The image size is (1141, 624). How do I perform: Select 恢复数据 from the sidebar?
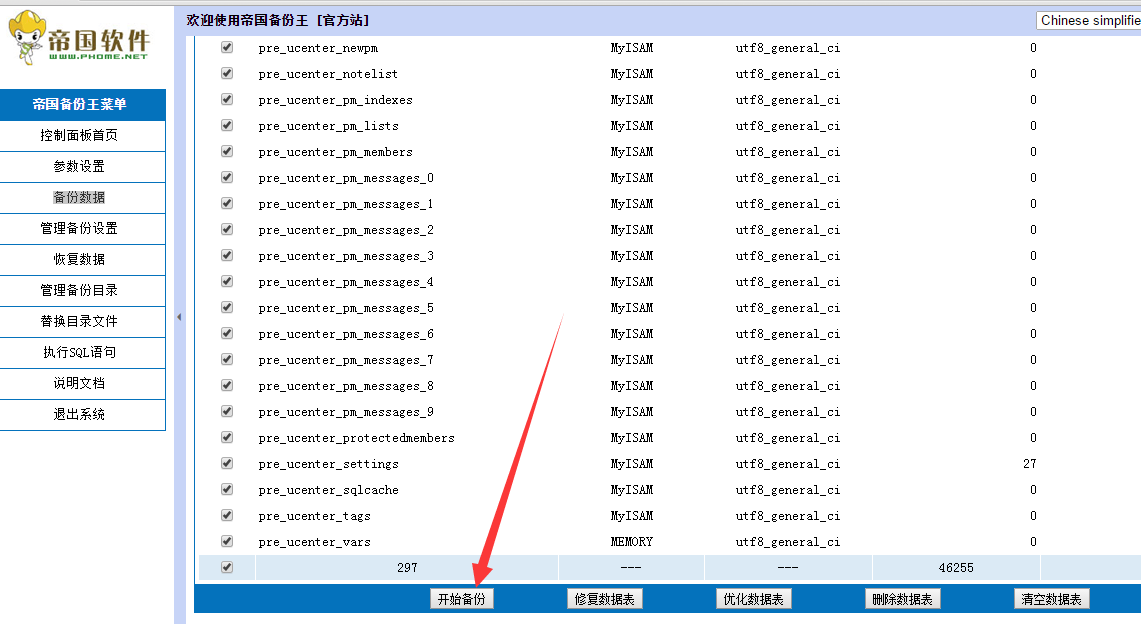(x=79, y=260)
